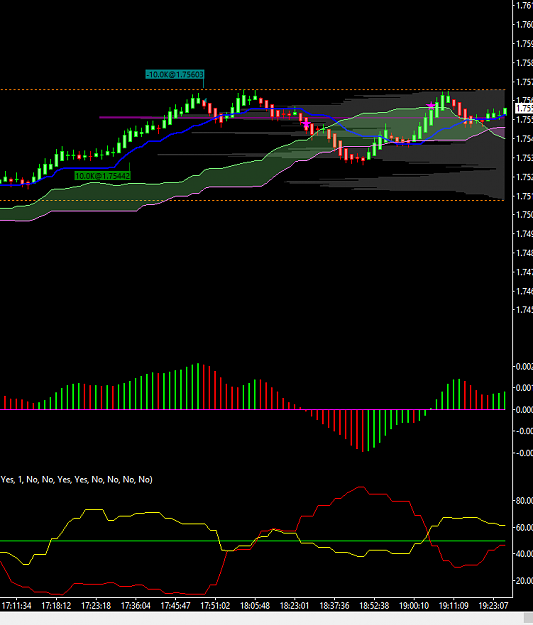533x625 pixels.
Task: Select the upper orange dashed horizontal line
Action: [253, 90]
